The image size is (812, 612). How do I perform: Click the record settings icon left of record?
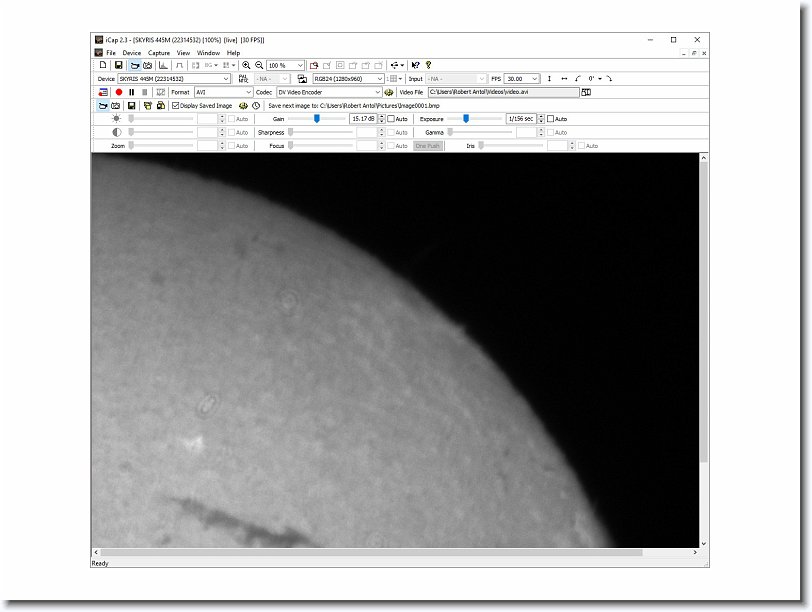[103, 92]
